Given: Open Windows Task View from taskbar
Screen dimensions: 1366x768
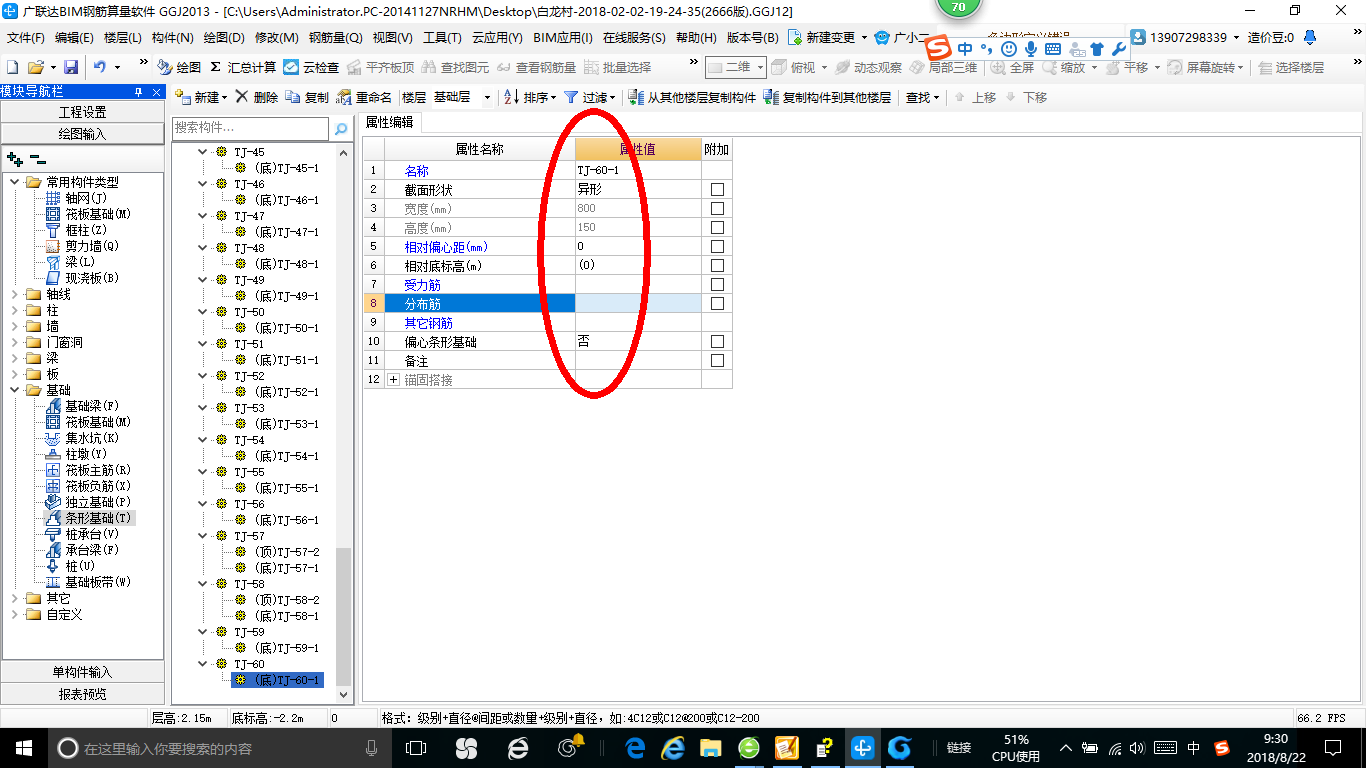Looking at the screenshot, I should [x=416, y=748].
